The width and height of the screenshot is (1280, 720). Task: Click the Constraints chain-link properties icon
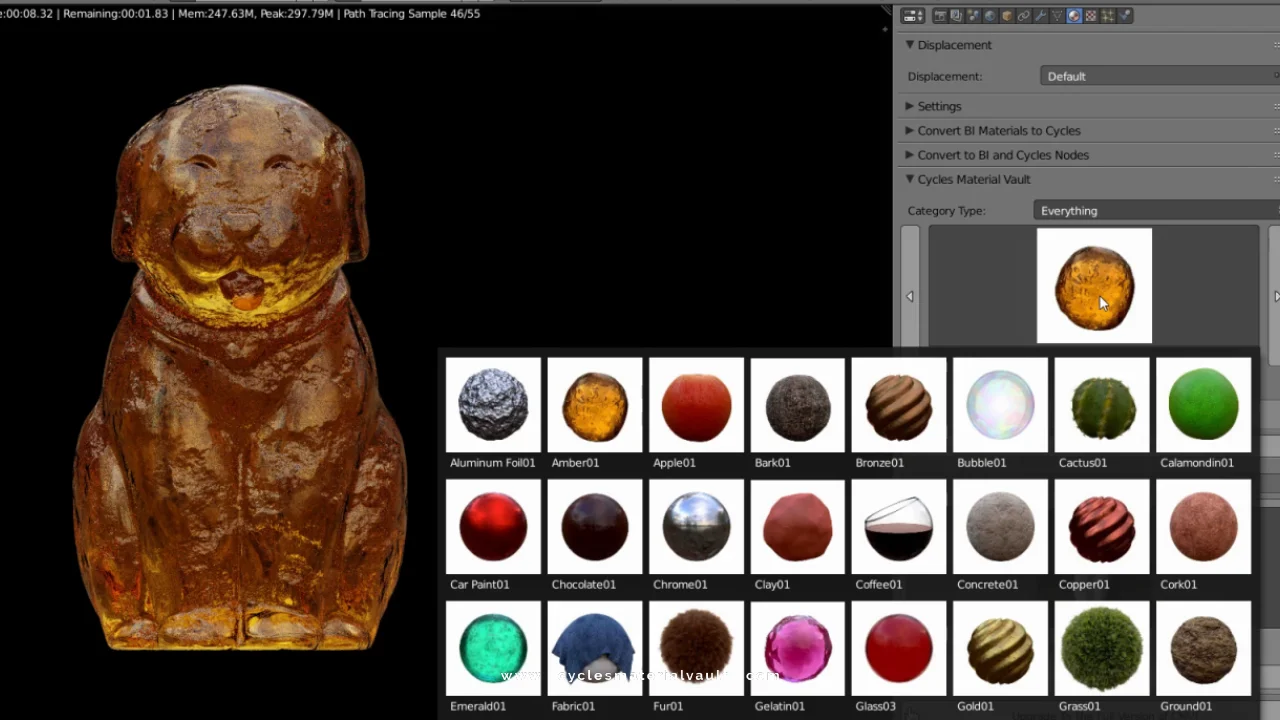(x=1023, y=15)
